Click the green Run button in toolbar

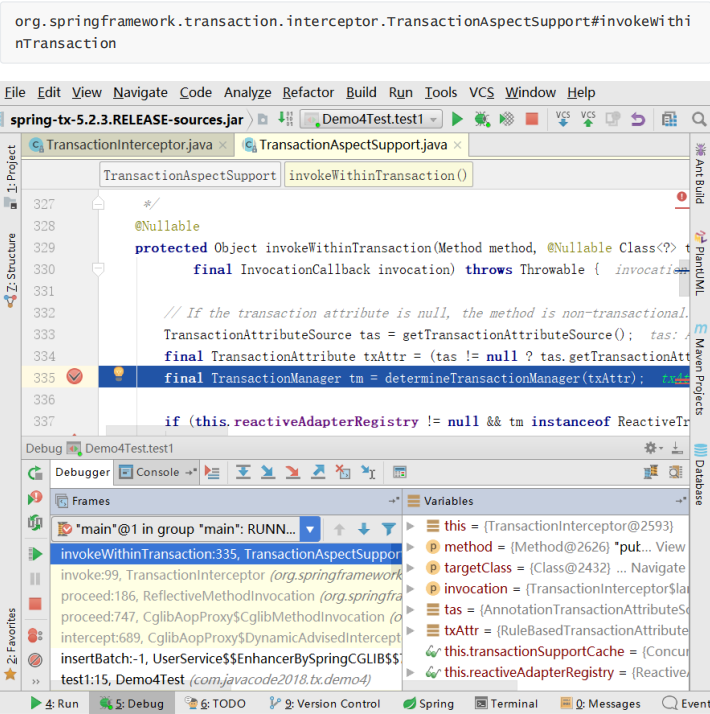coord(457,119)
